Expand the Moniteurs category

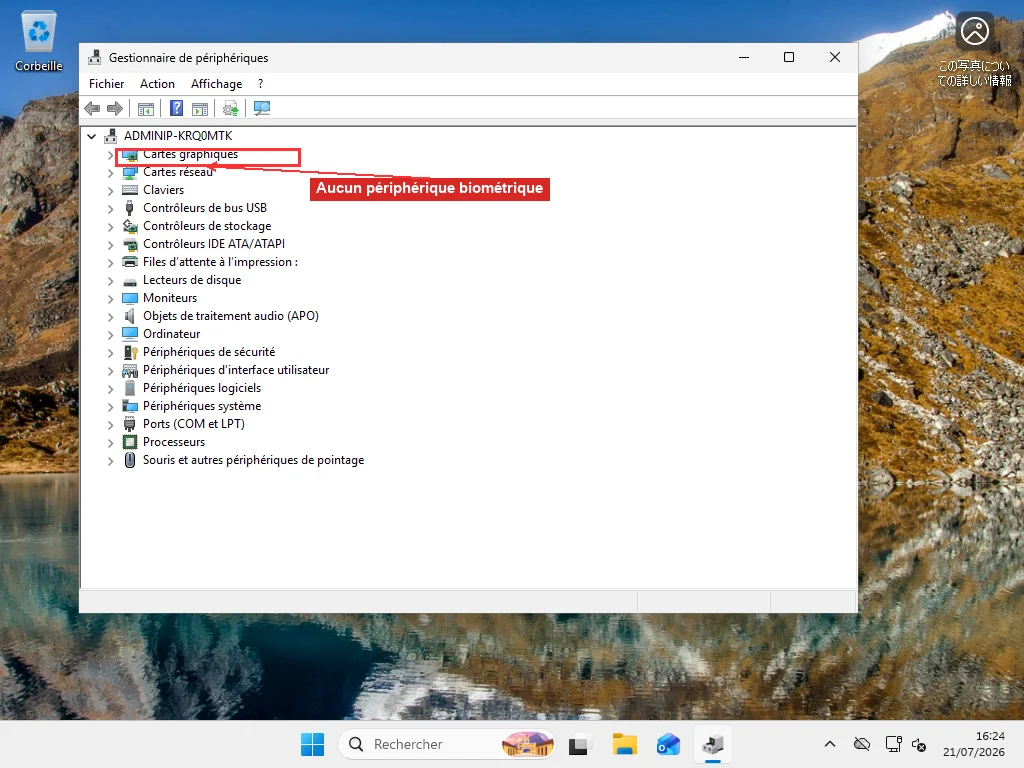[x=110, y=298]
